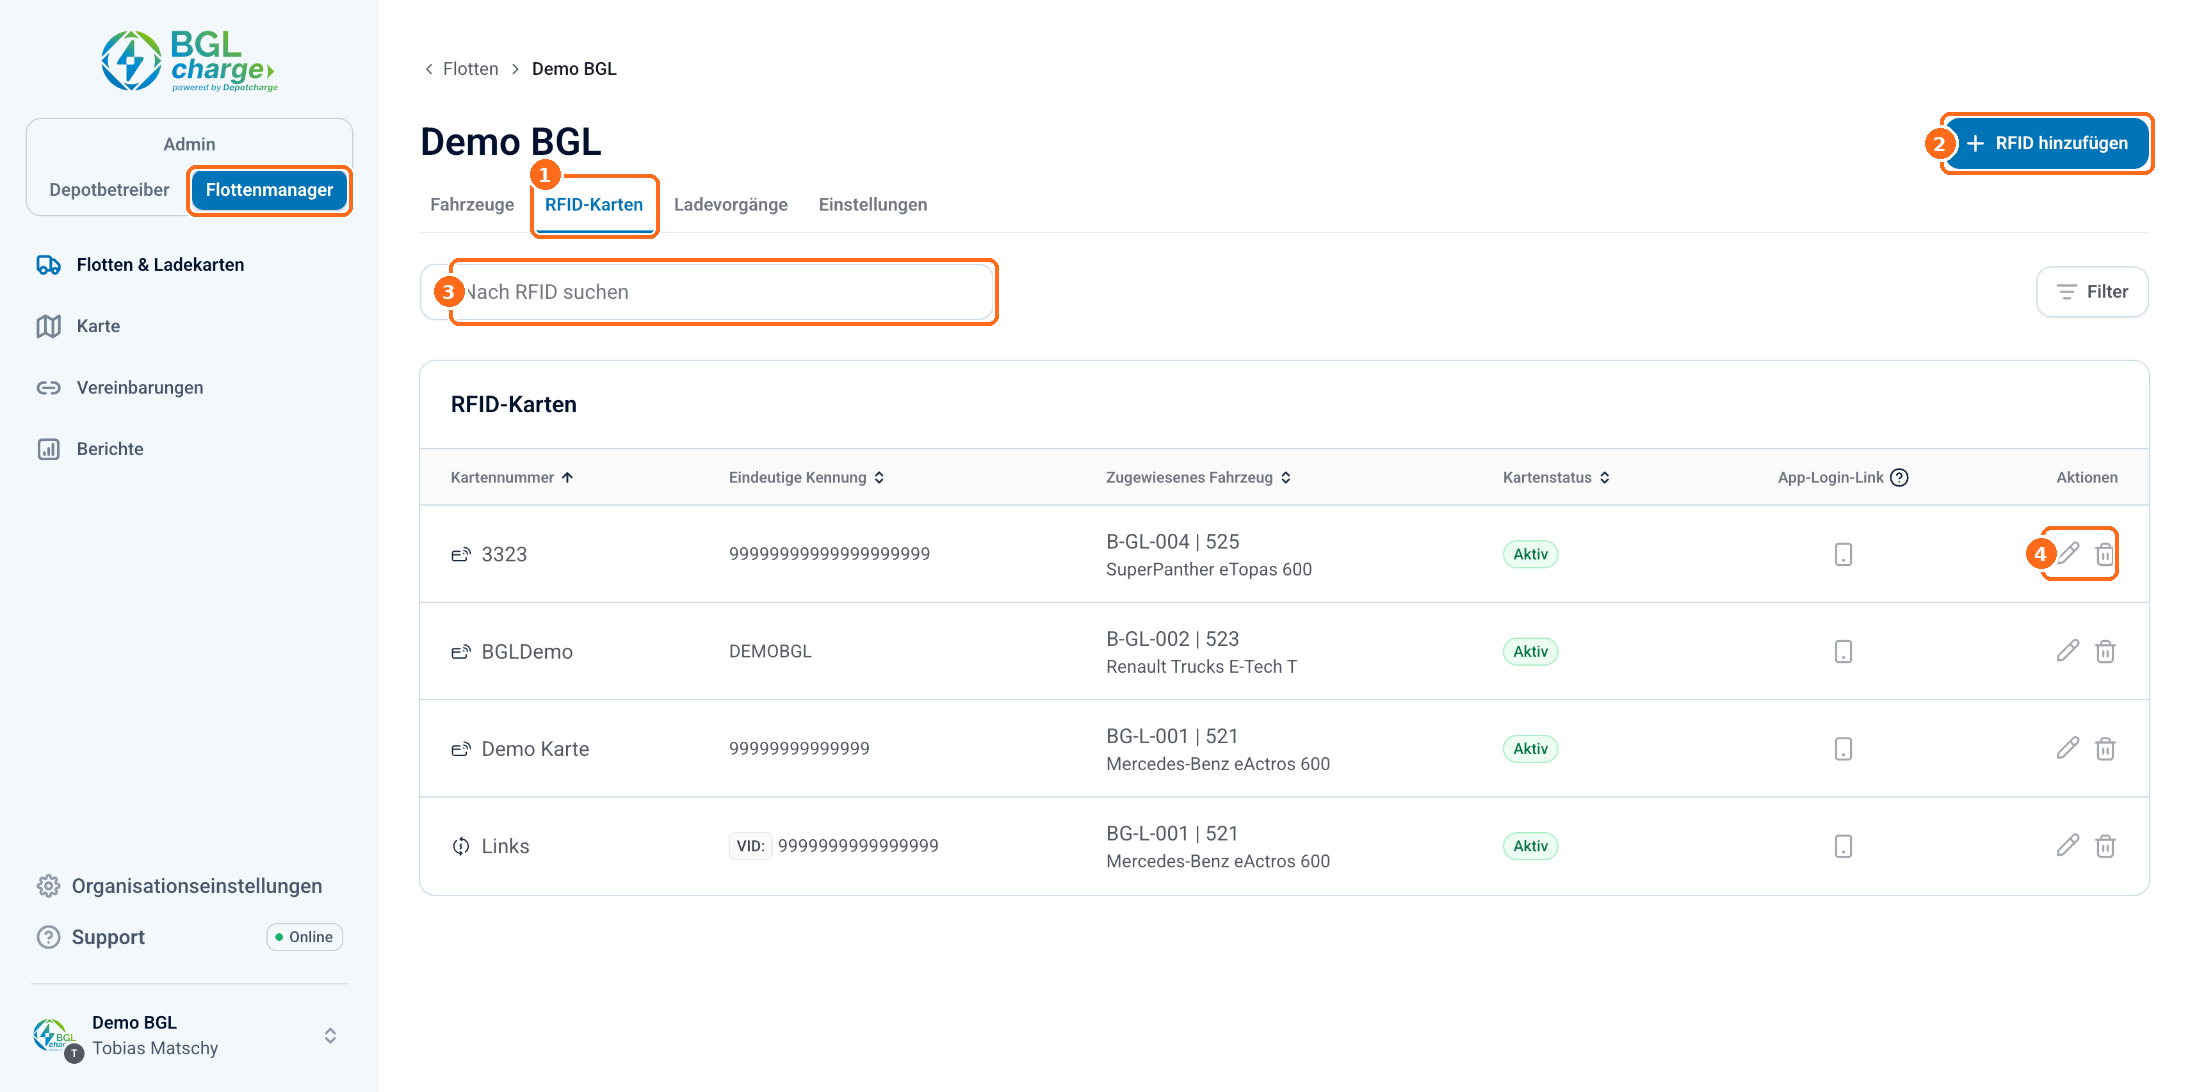This screenshot has width=2190, height=1092.
Task: Click the VID: tag in Links row
Action: pyautogui.click(x=750, y=846)
